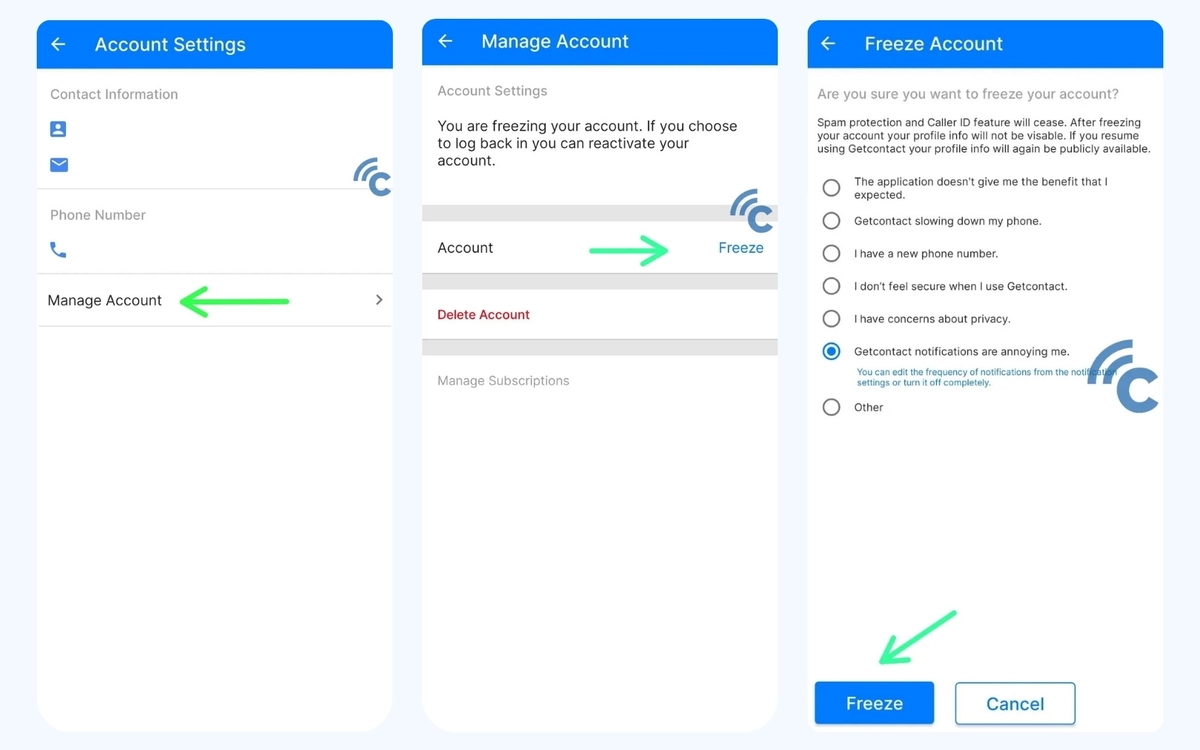This screenshot has height=750, width=1200.
Task: Confirm with the blue Freeze button
Action: click(874, 703)
